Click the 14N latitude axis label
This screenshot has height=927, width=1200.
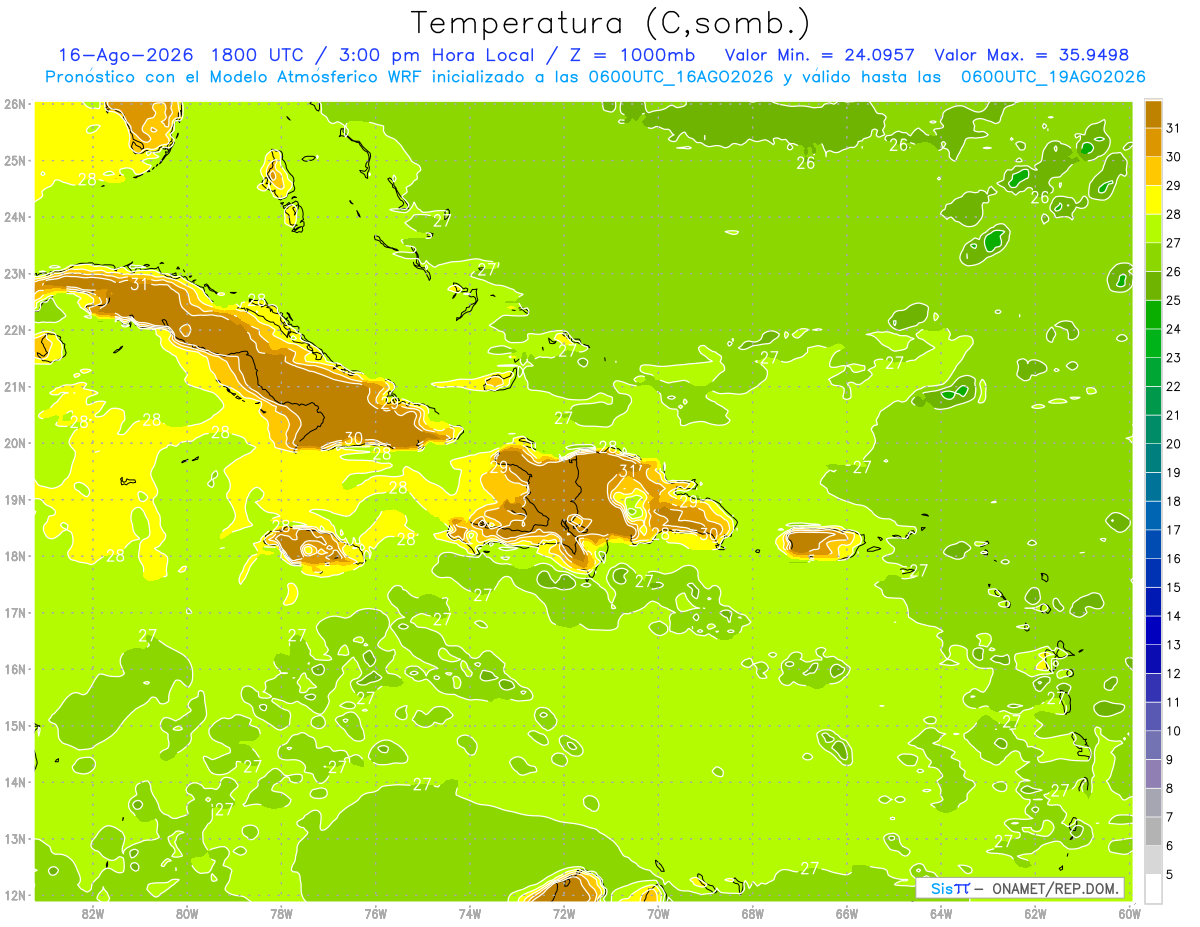14,782
